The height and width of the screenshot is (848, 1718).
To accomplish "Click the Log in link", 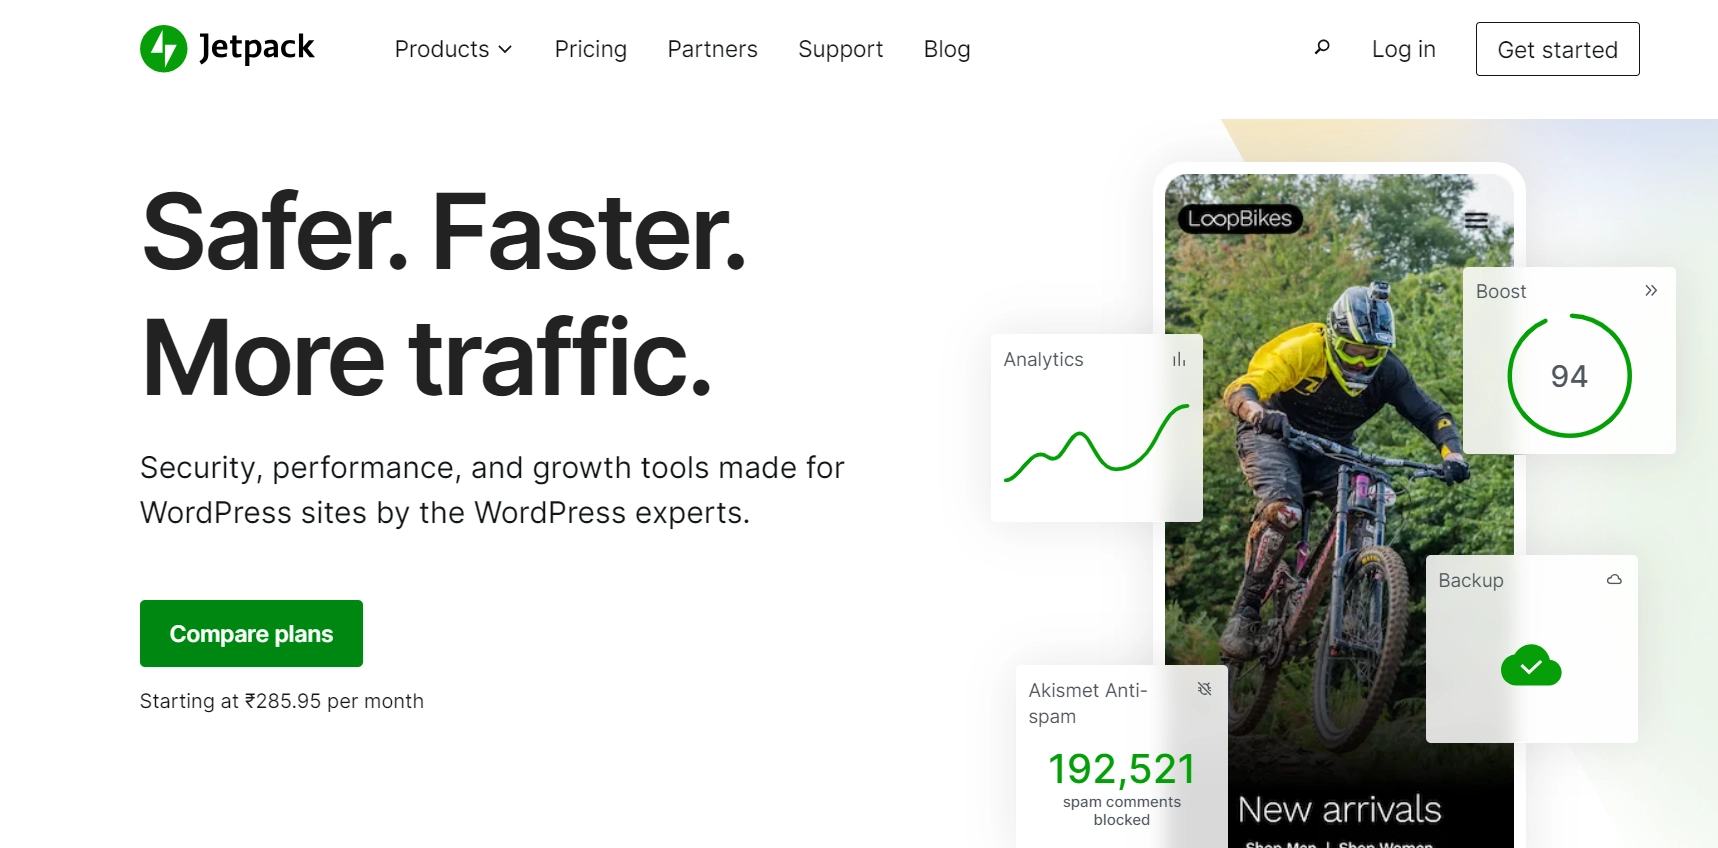I will pos(1403,49).
